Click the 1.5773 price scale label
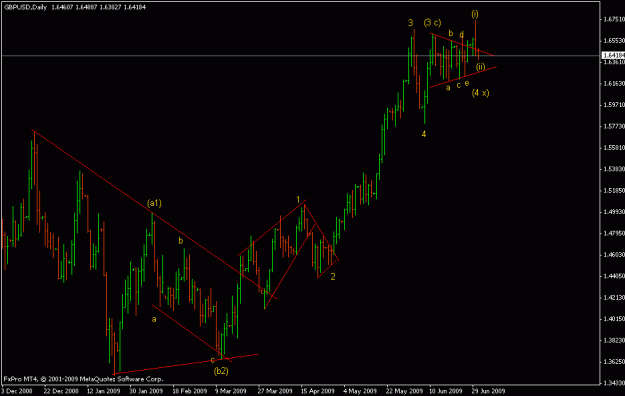625x396 pixels. click(614, 126)
